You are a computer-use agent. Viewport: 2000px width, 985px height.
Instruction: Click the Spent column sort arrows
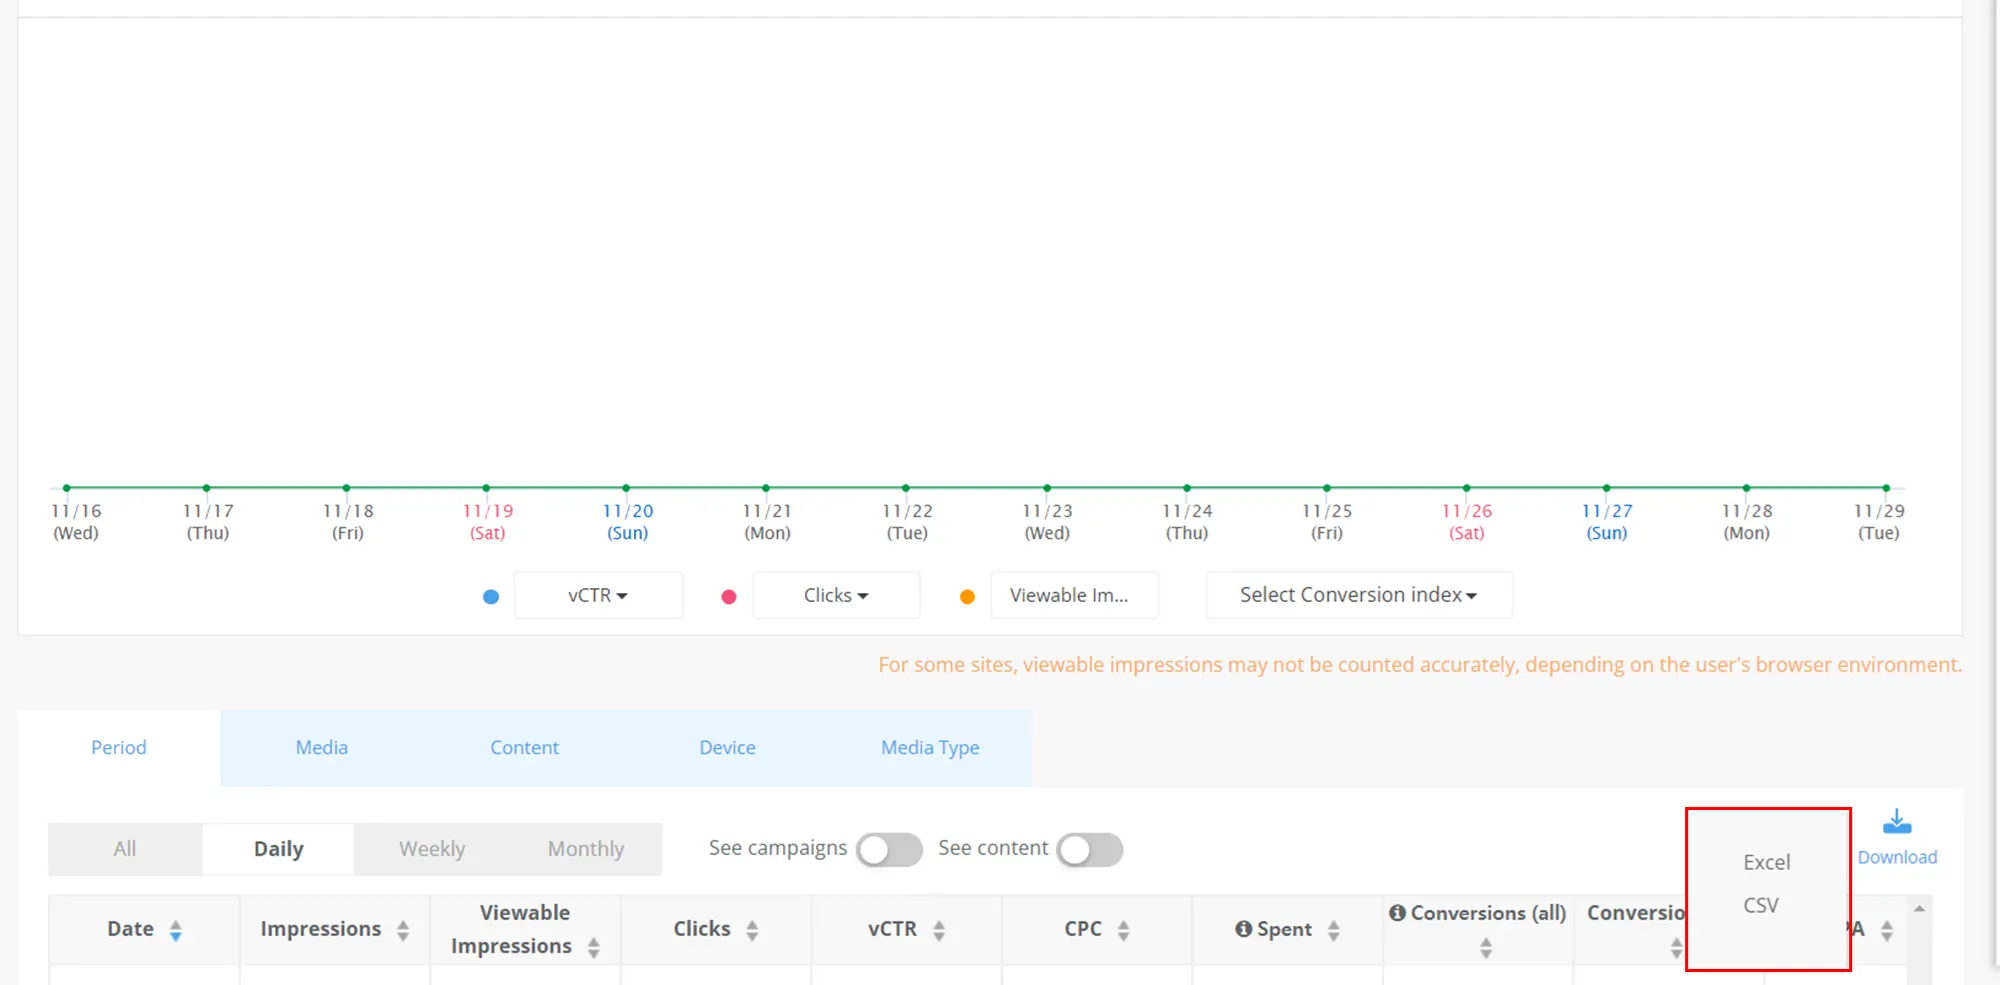tap(1334, 931)
